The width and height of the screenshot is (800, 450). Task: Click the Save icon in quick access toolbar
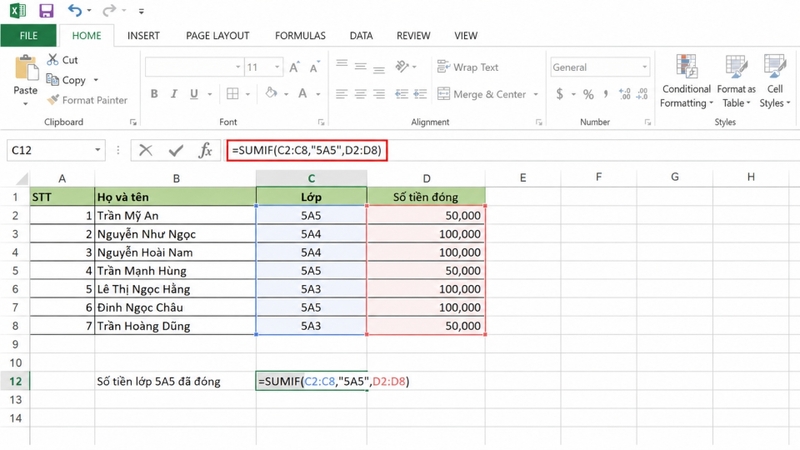tap(46, 11)
